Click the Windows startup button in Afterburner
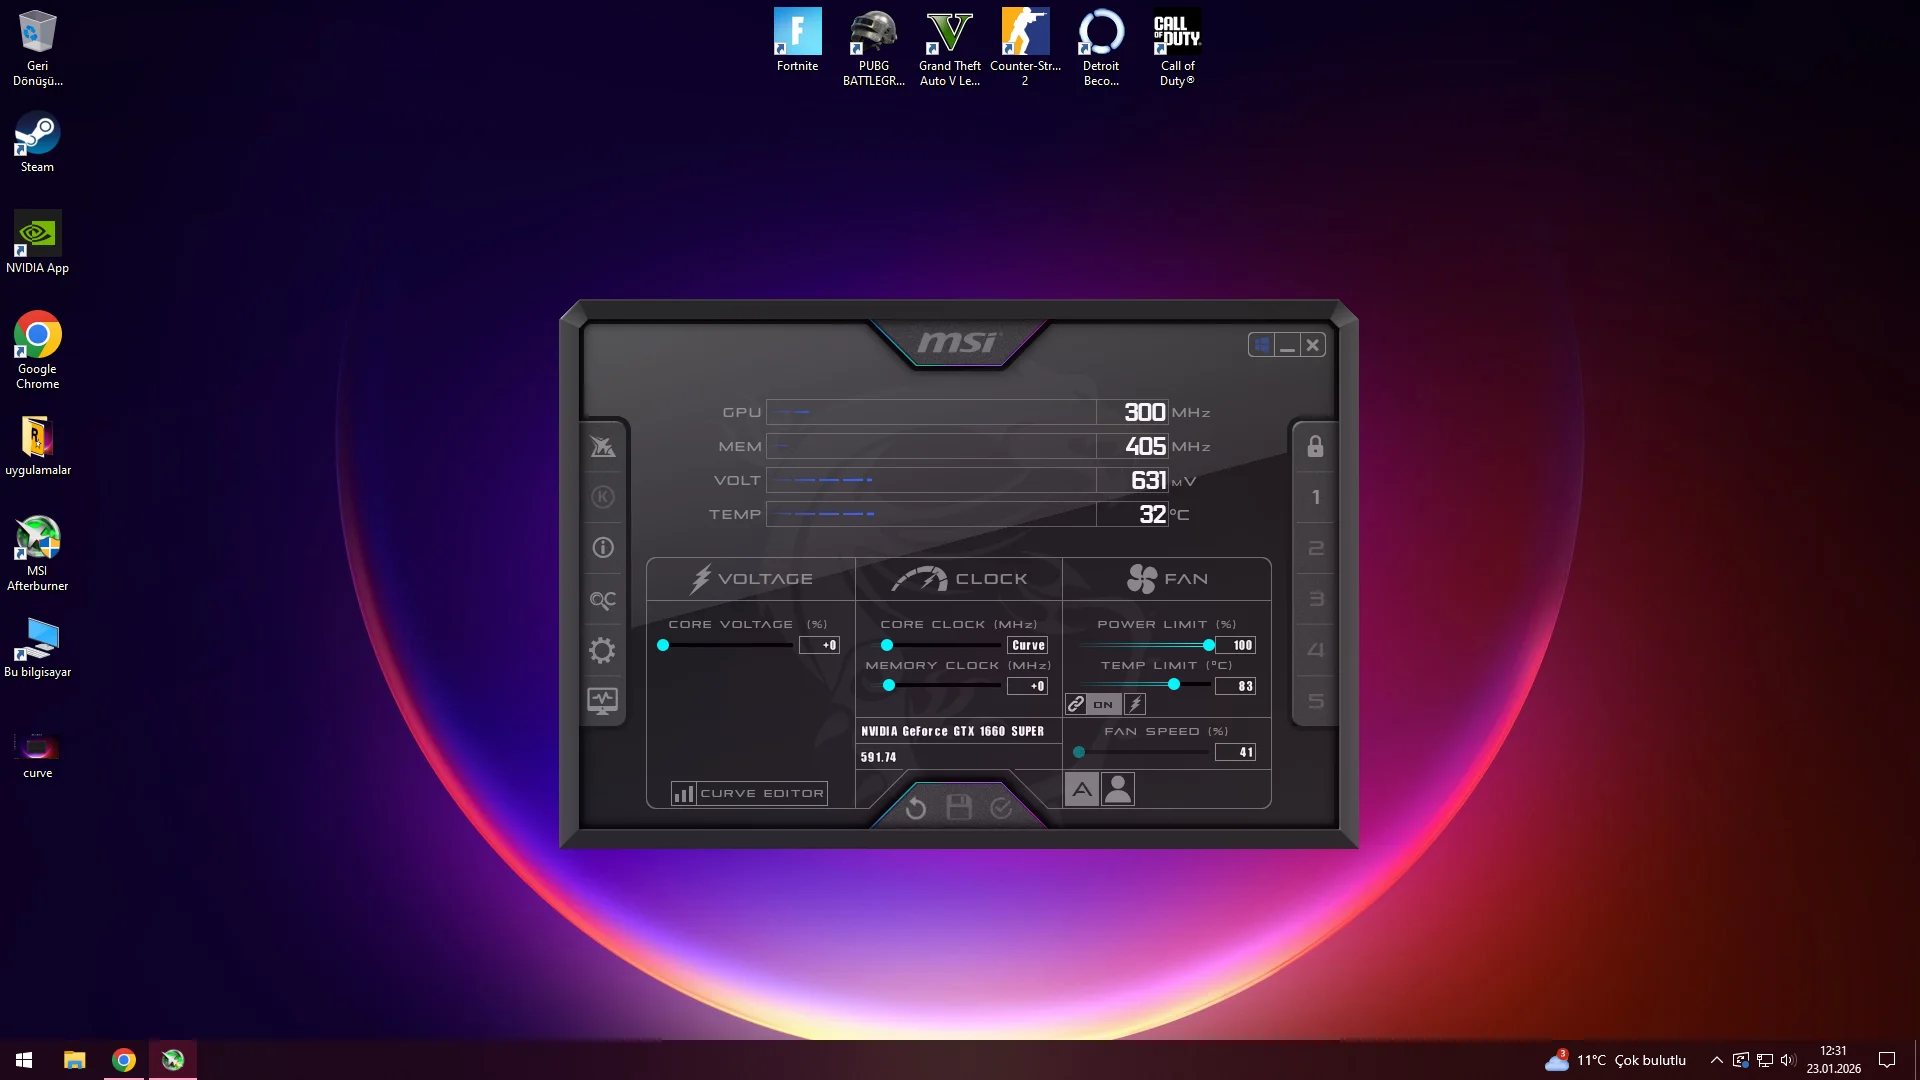Screen dimensions: 1920x1080 1261,345
